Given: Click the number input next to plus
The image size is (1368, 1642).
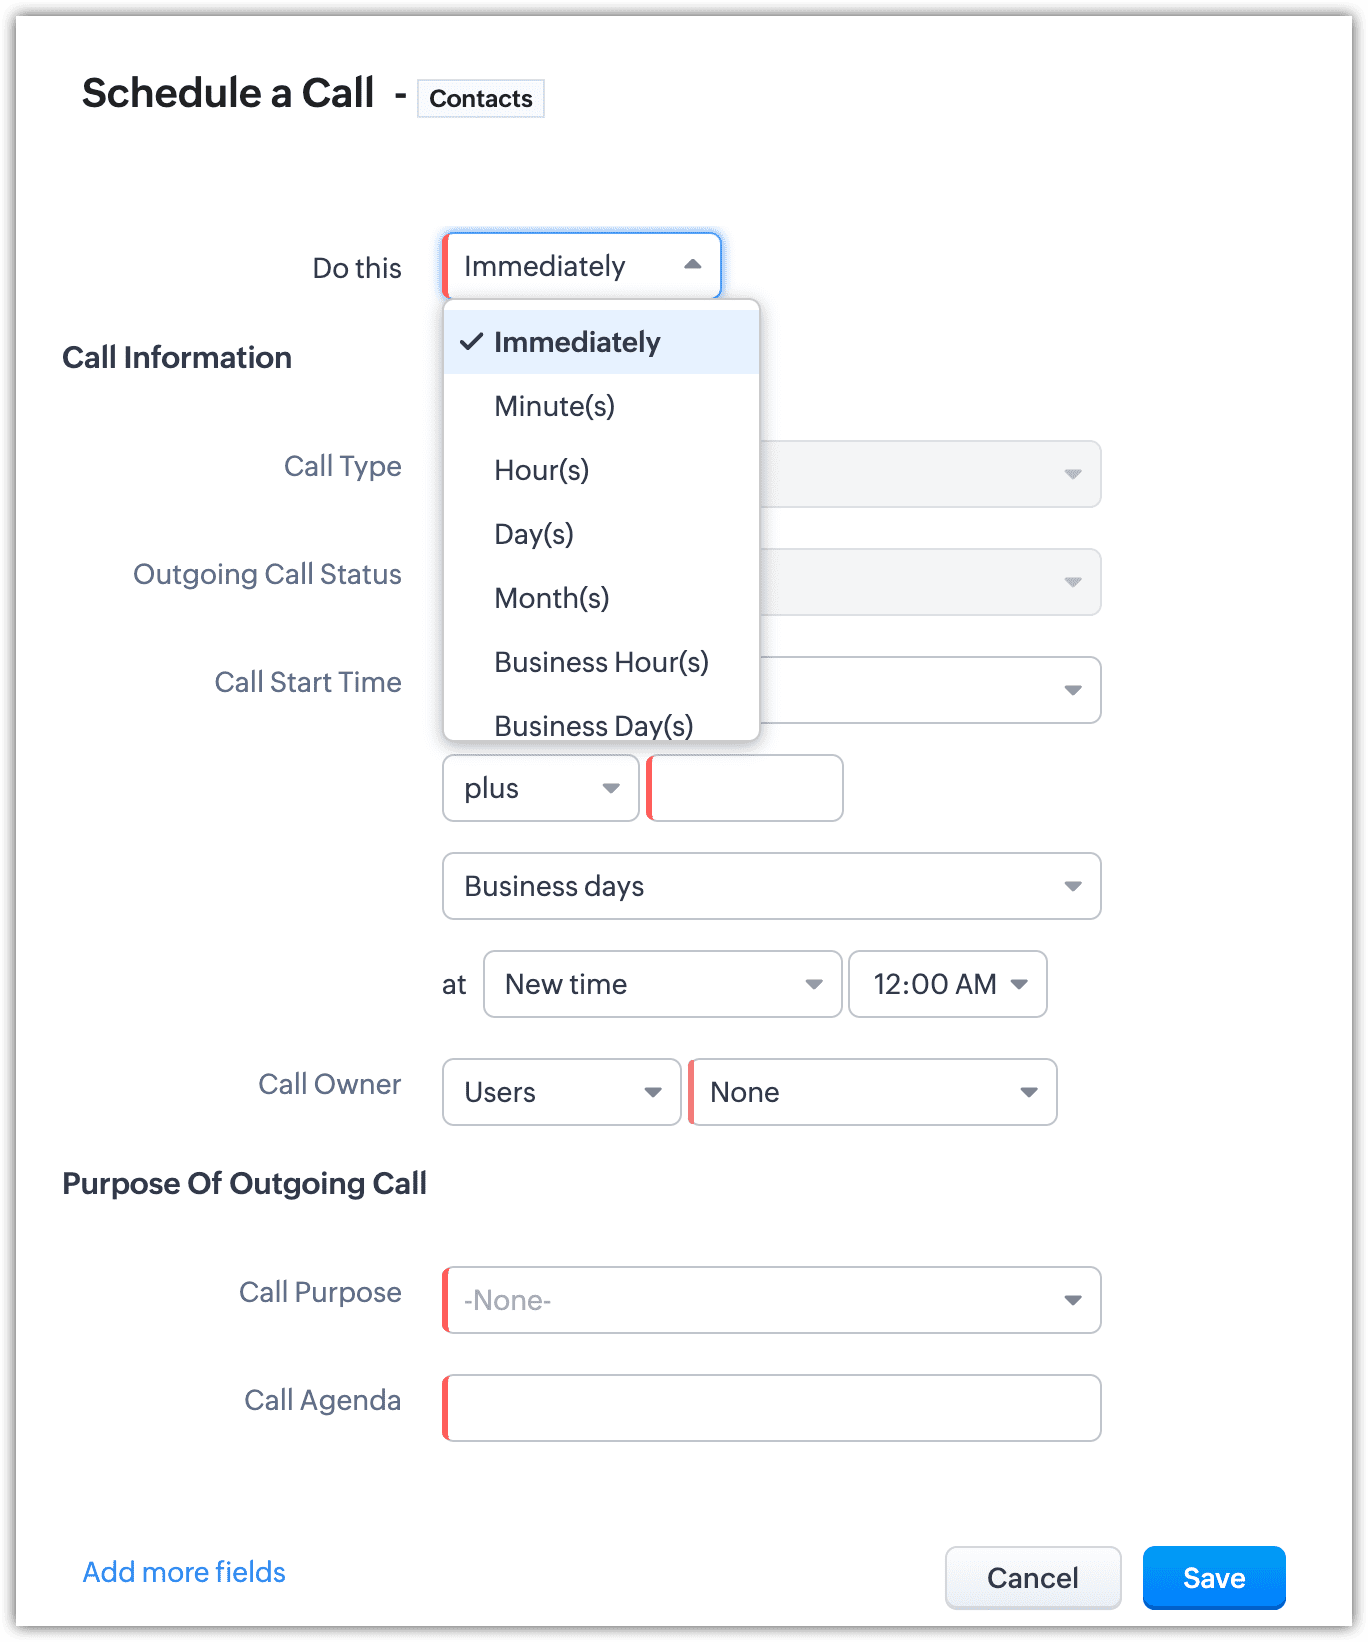Looking at the screenshot, I should point(746,788).
